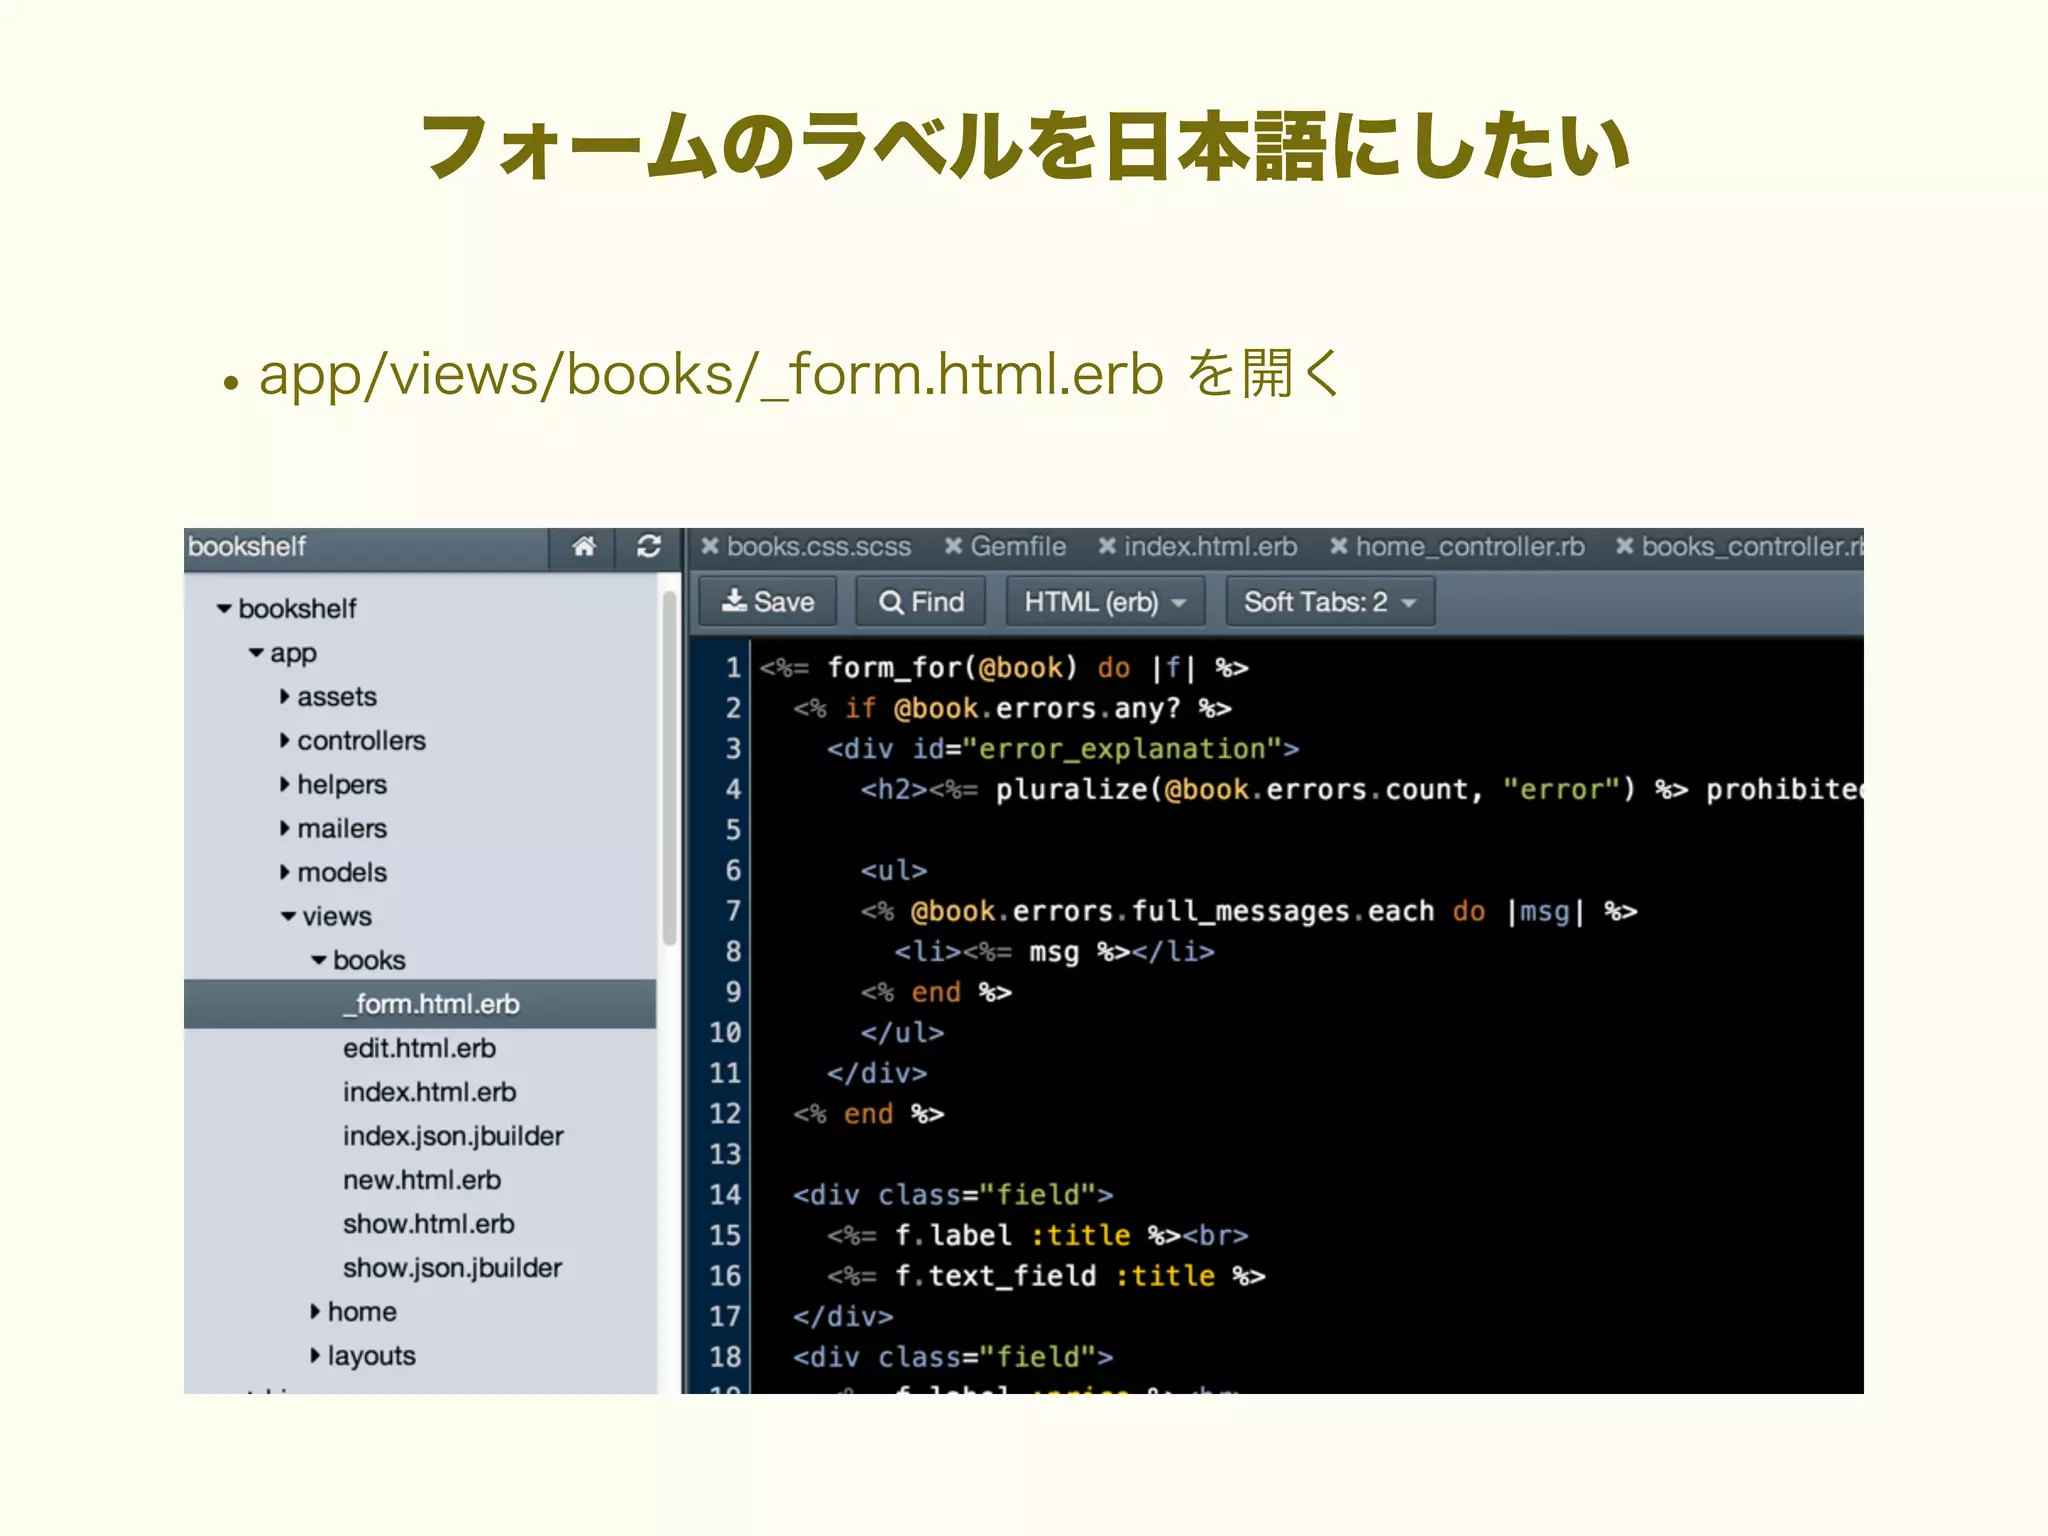Open index.html.erb in the books folder tree
The height and width of the screenshot is (1536, 2048).
coord(429,1092)
